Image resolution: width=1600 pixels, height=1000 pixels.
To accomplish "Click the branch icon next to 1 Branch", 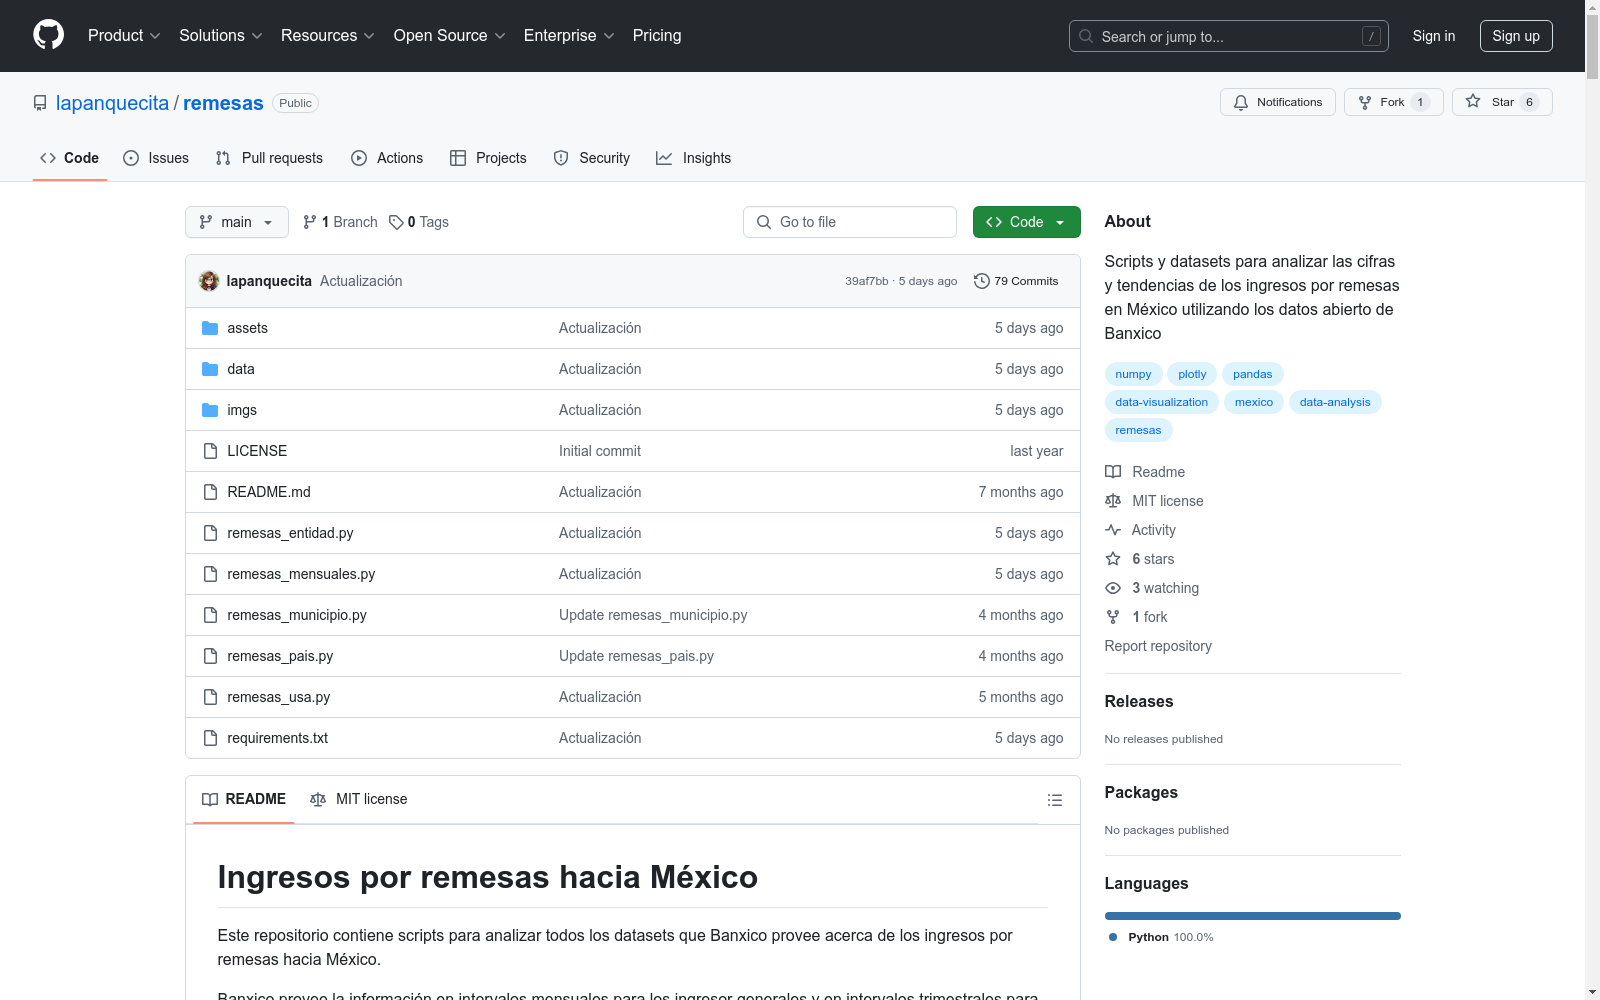I will [310, 222].
